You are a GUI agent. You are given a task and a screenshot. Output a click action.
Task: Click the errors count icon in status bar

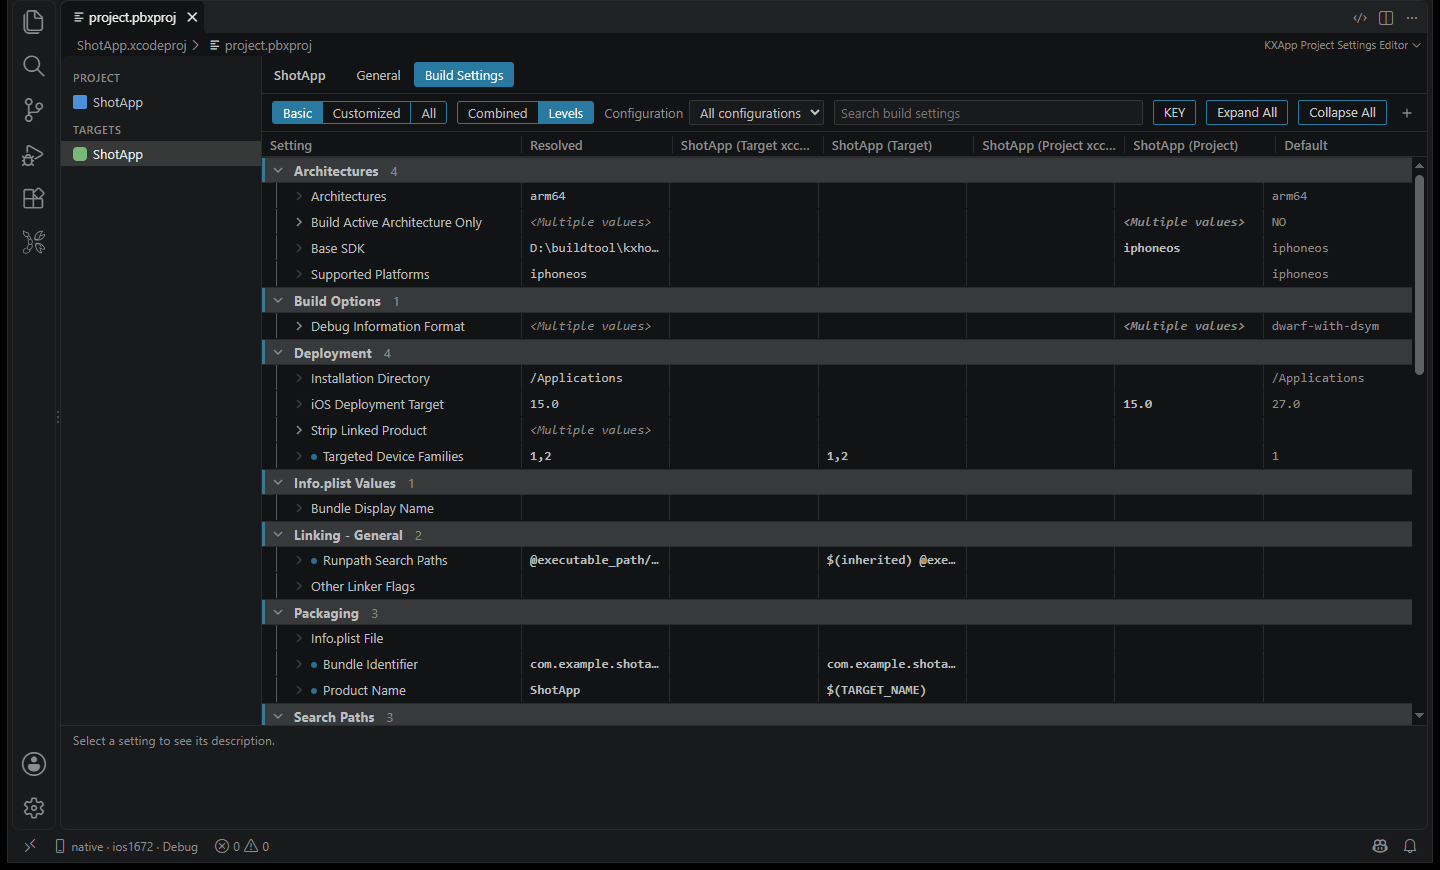pos(222,846)
